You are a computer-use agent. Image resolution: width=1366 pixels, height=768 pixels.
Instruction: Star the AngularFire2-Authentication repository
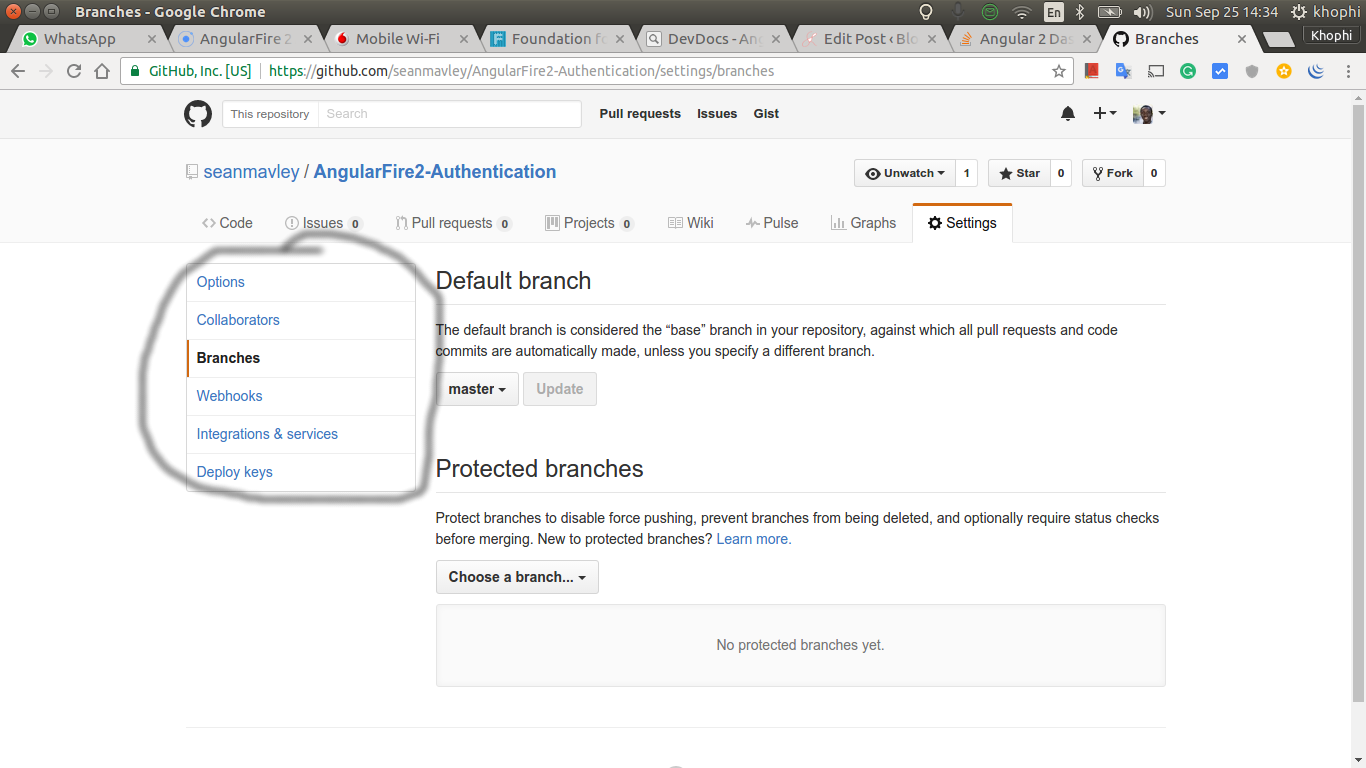pyautogui.click(x=1019, y=173)
